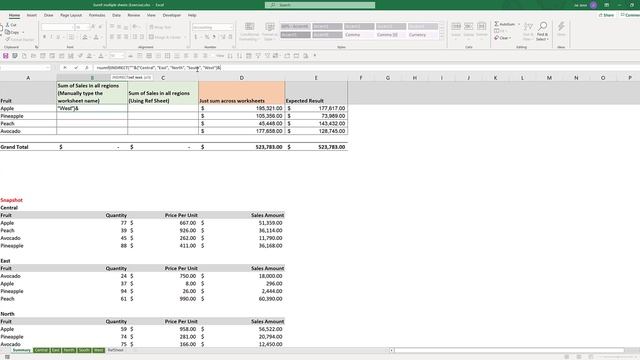This screenshot has width=640, height=360.
Task: Open Find & Select menu
Action: point(542,31)
